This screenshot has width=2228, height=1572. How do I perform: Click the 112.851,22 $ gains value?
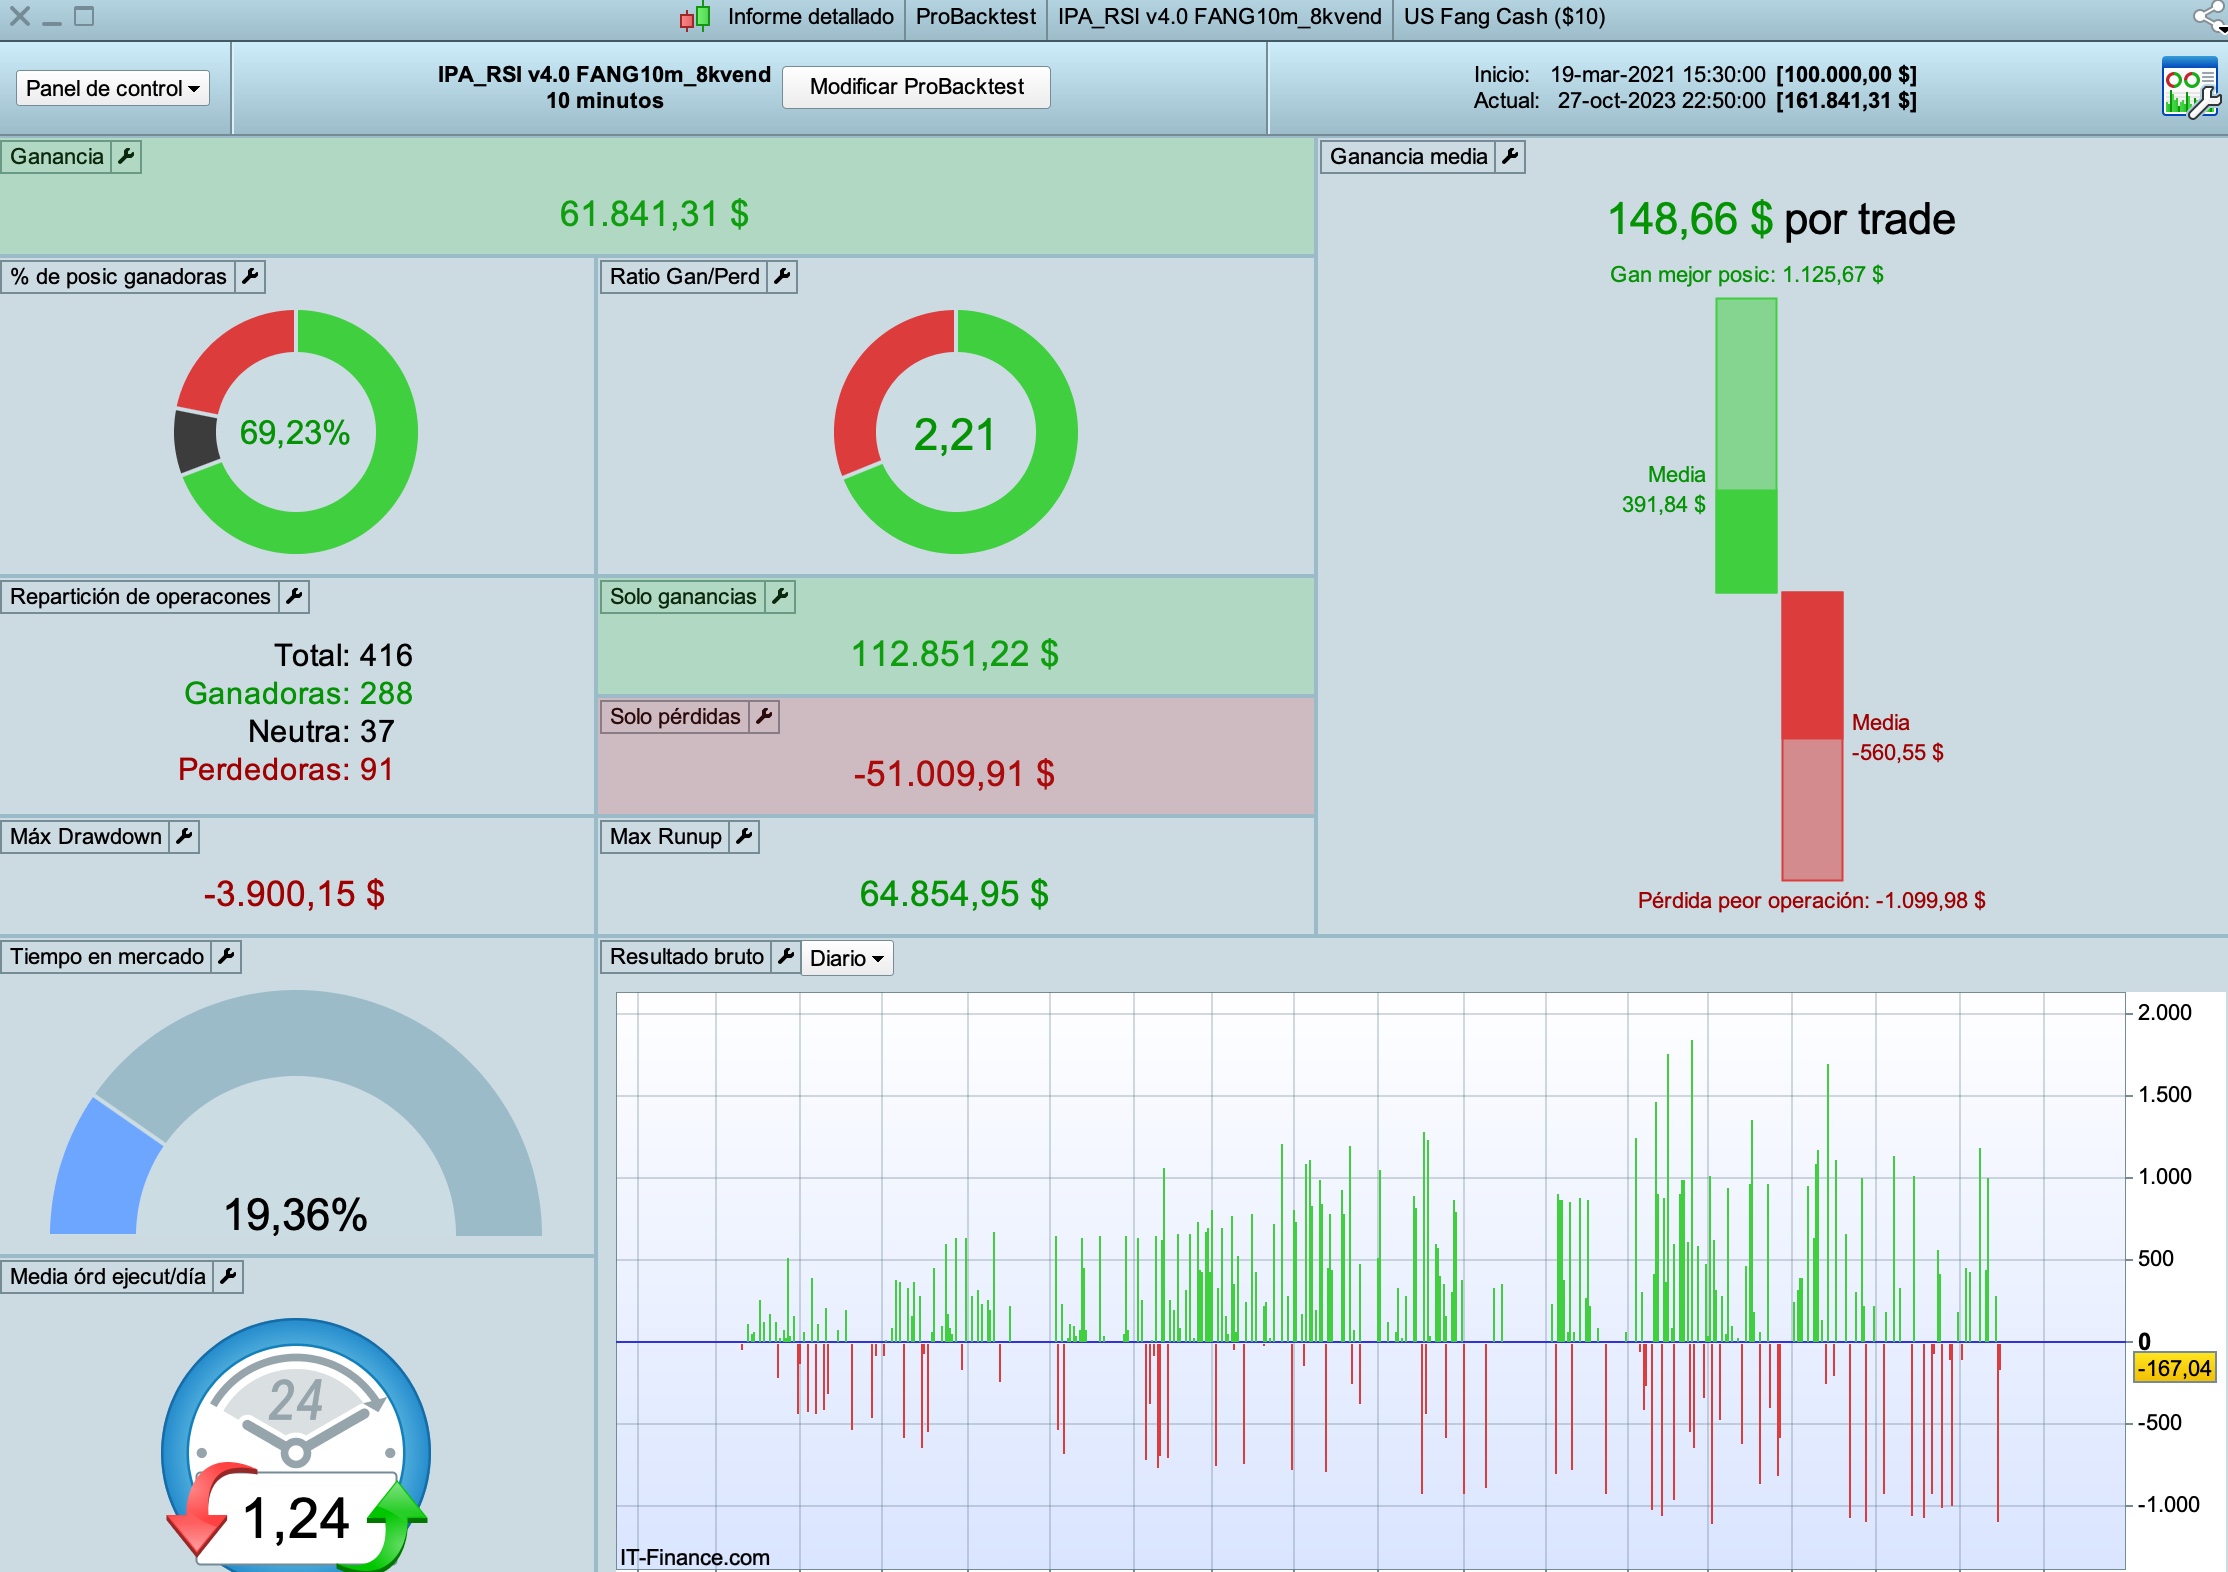[x=955, y=654]
